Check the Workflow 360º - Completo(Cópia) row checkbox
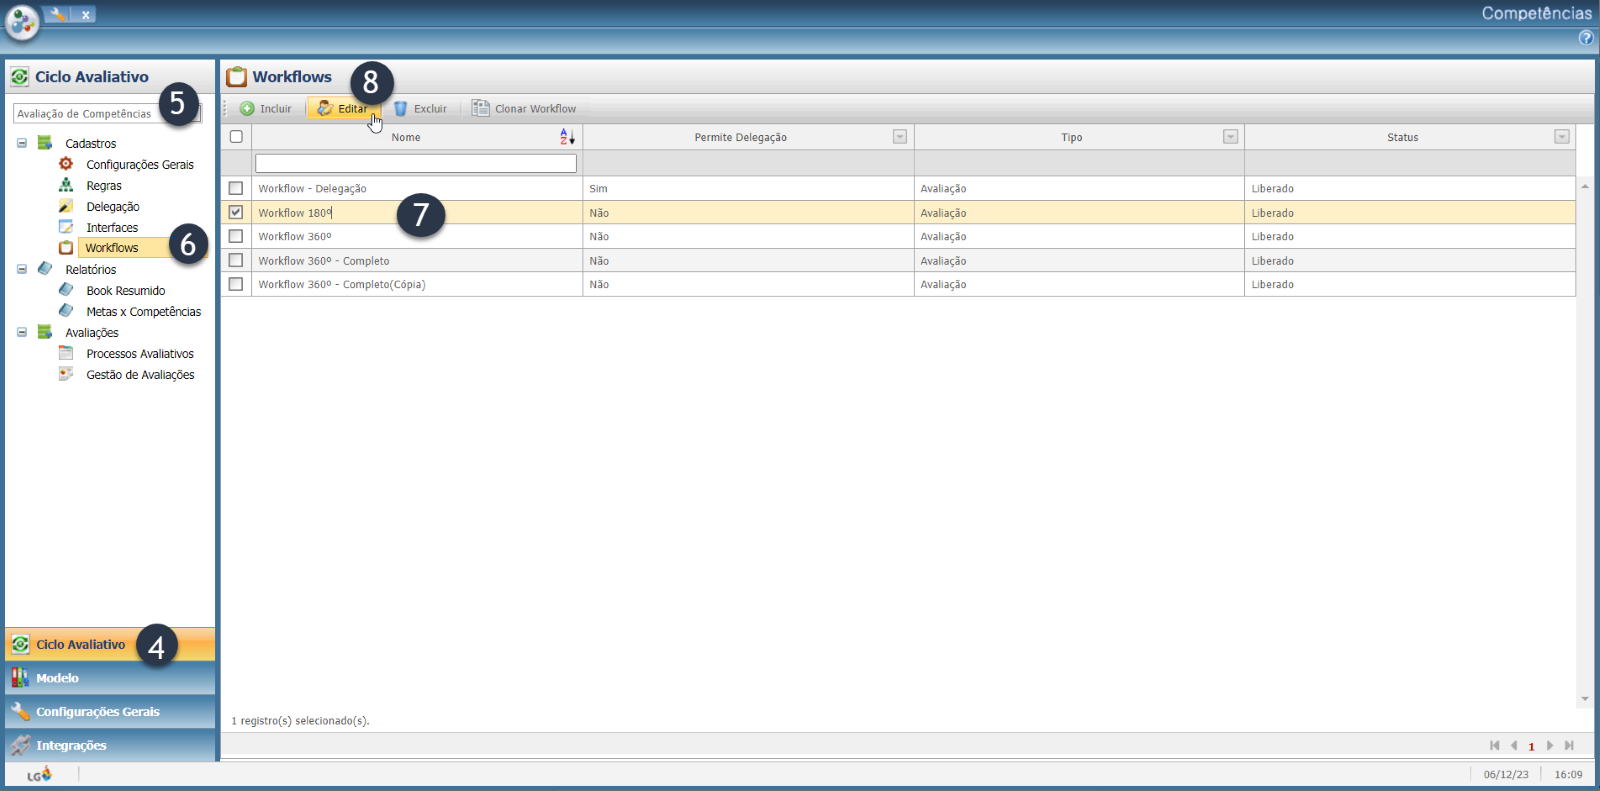Viewport: 1600px width, 791px height. 236,284
